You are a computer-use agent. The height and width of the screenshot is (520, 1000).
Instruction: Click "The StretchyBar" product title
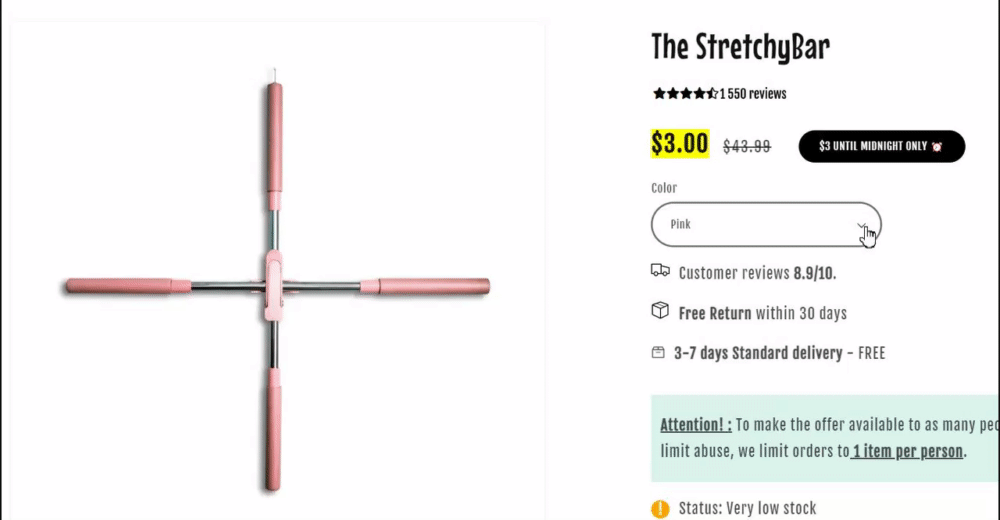(x=740, y=47)
